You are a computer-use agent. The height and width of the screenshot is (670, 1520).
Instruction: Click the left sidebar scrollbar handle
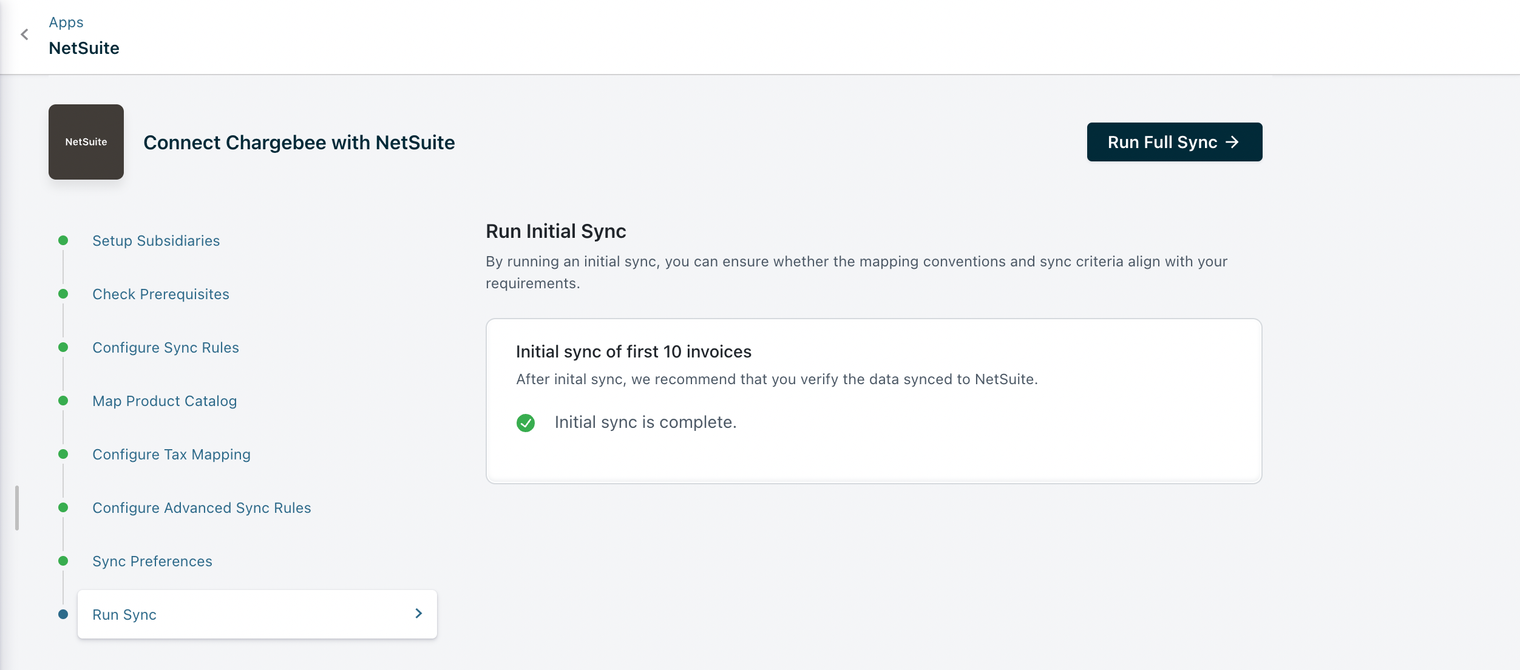pyautogui.click(x=17, y=508)
